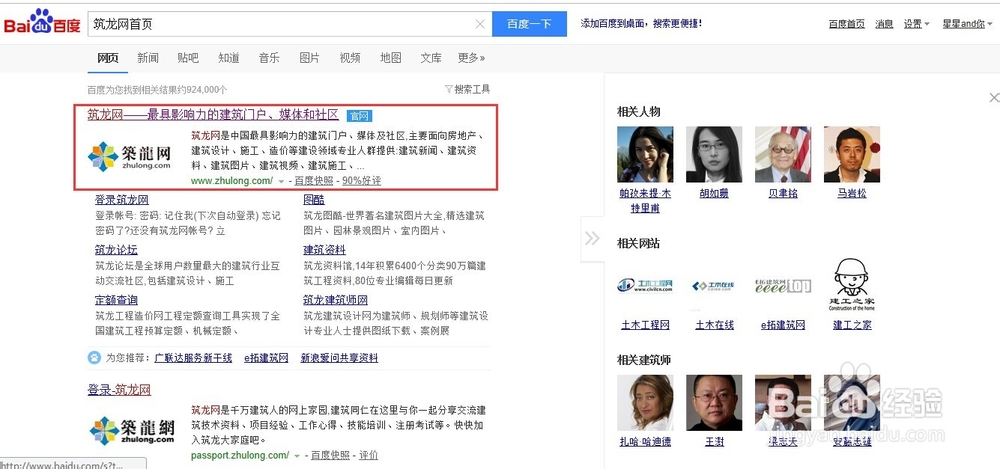
Task: Open photo of 帕玫来提·木特里甫
Action: (645, 154)
